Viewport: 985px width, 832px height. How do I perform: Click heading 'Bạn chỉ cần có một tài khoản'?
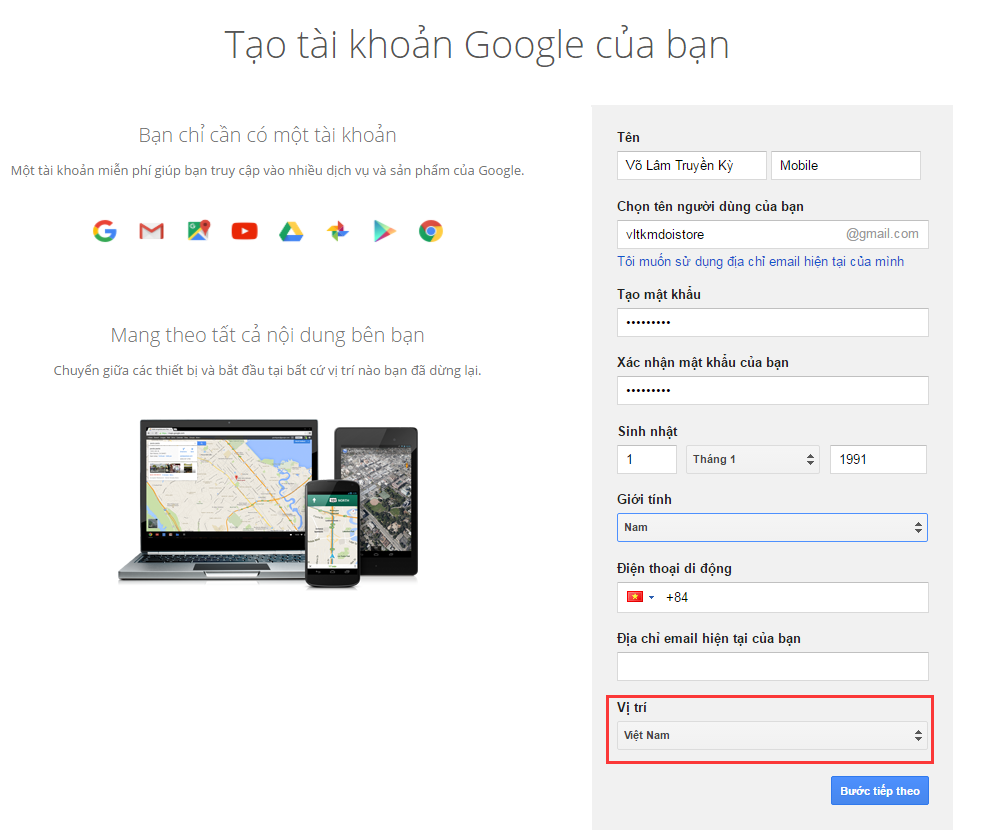pyautogui.click(x=268, y=134)
